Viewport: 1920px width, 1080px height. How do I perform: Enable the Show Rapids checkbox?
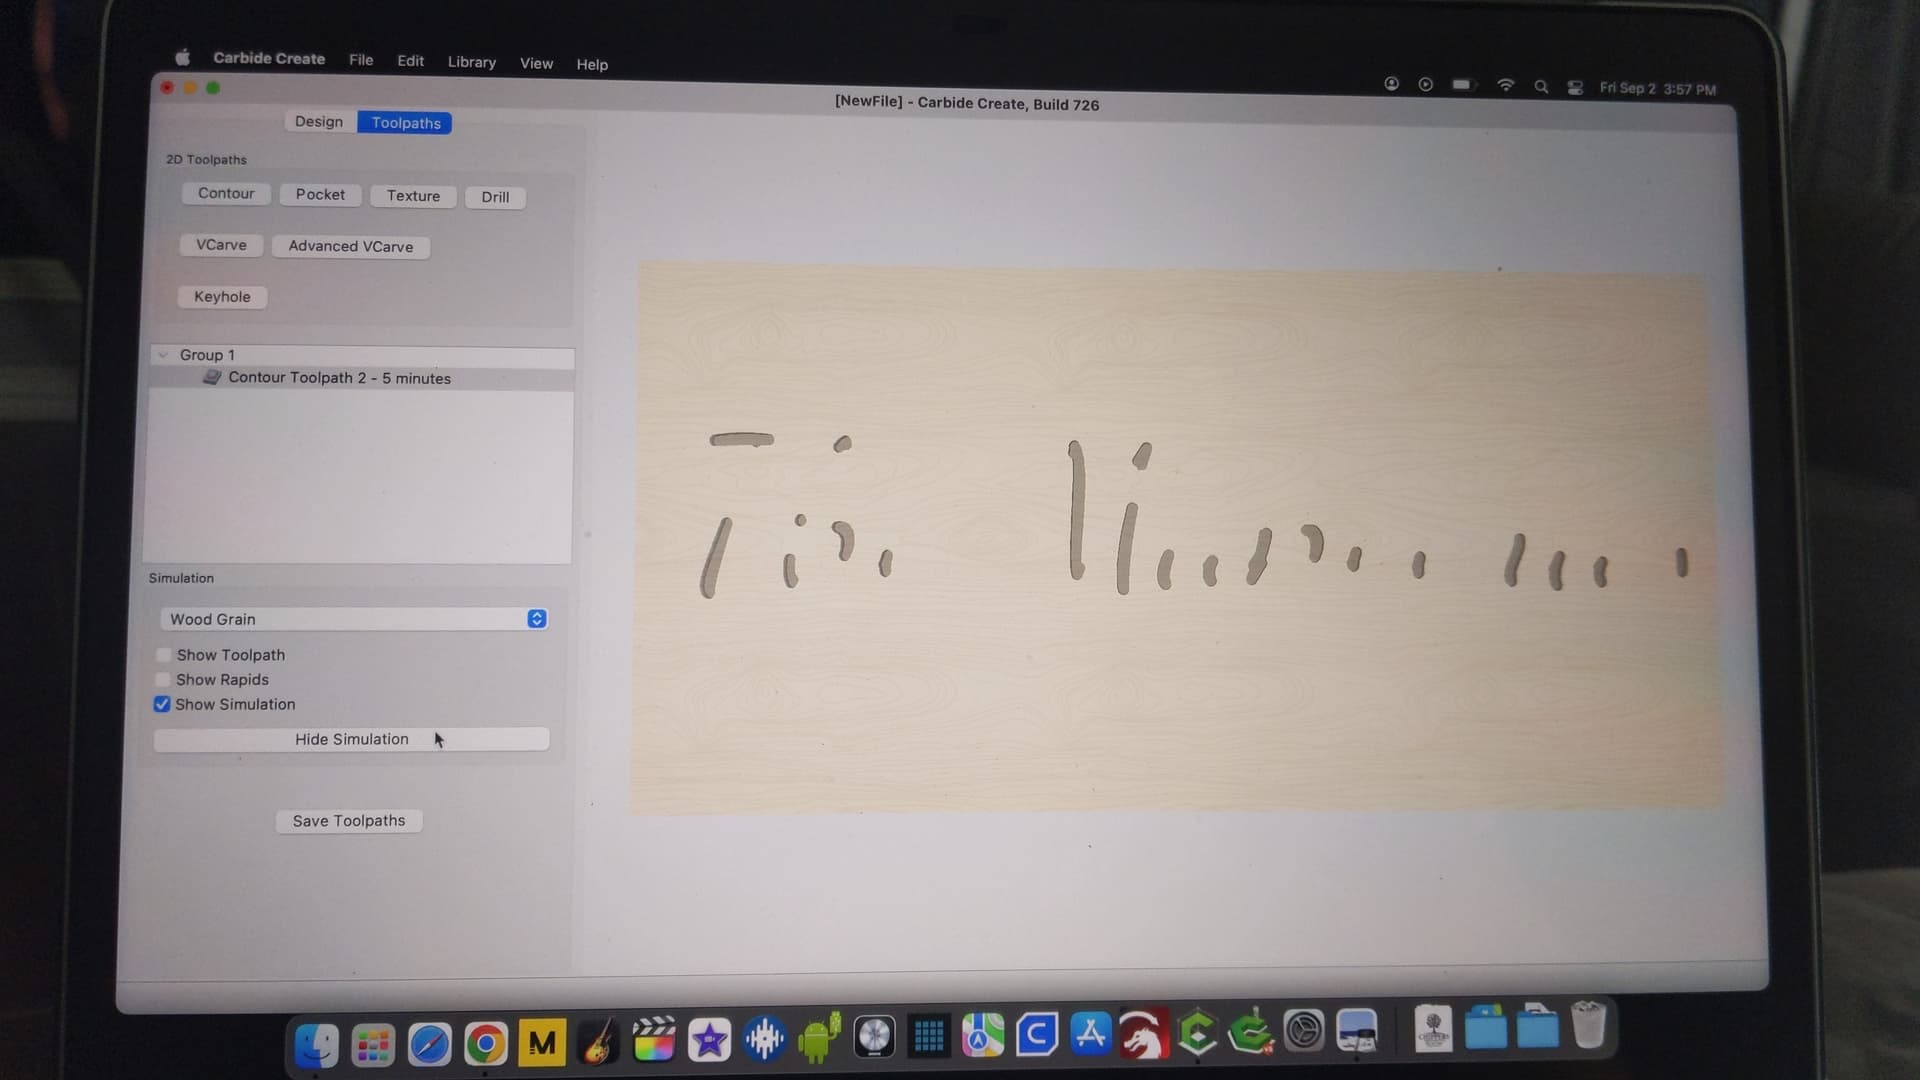pyautogui.click(x=163, y=680)
